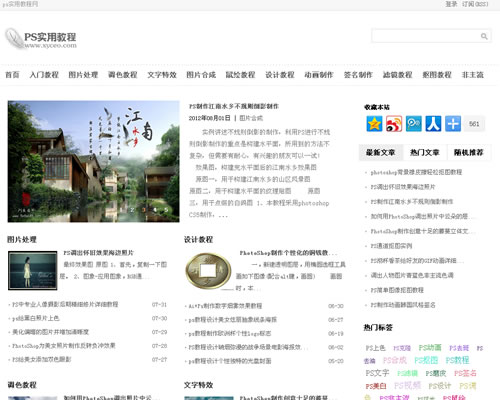Open the PhotoShop制作个性化的铜钱 article title
This screenshot has height=400, width=500.
[288, 253]
